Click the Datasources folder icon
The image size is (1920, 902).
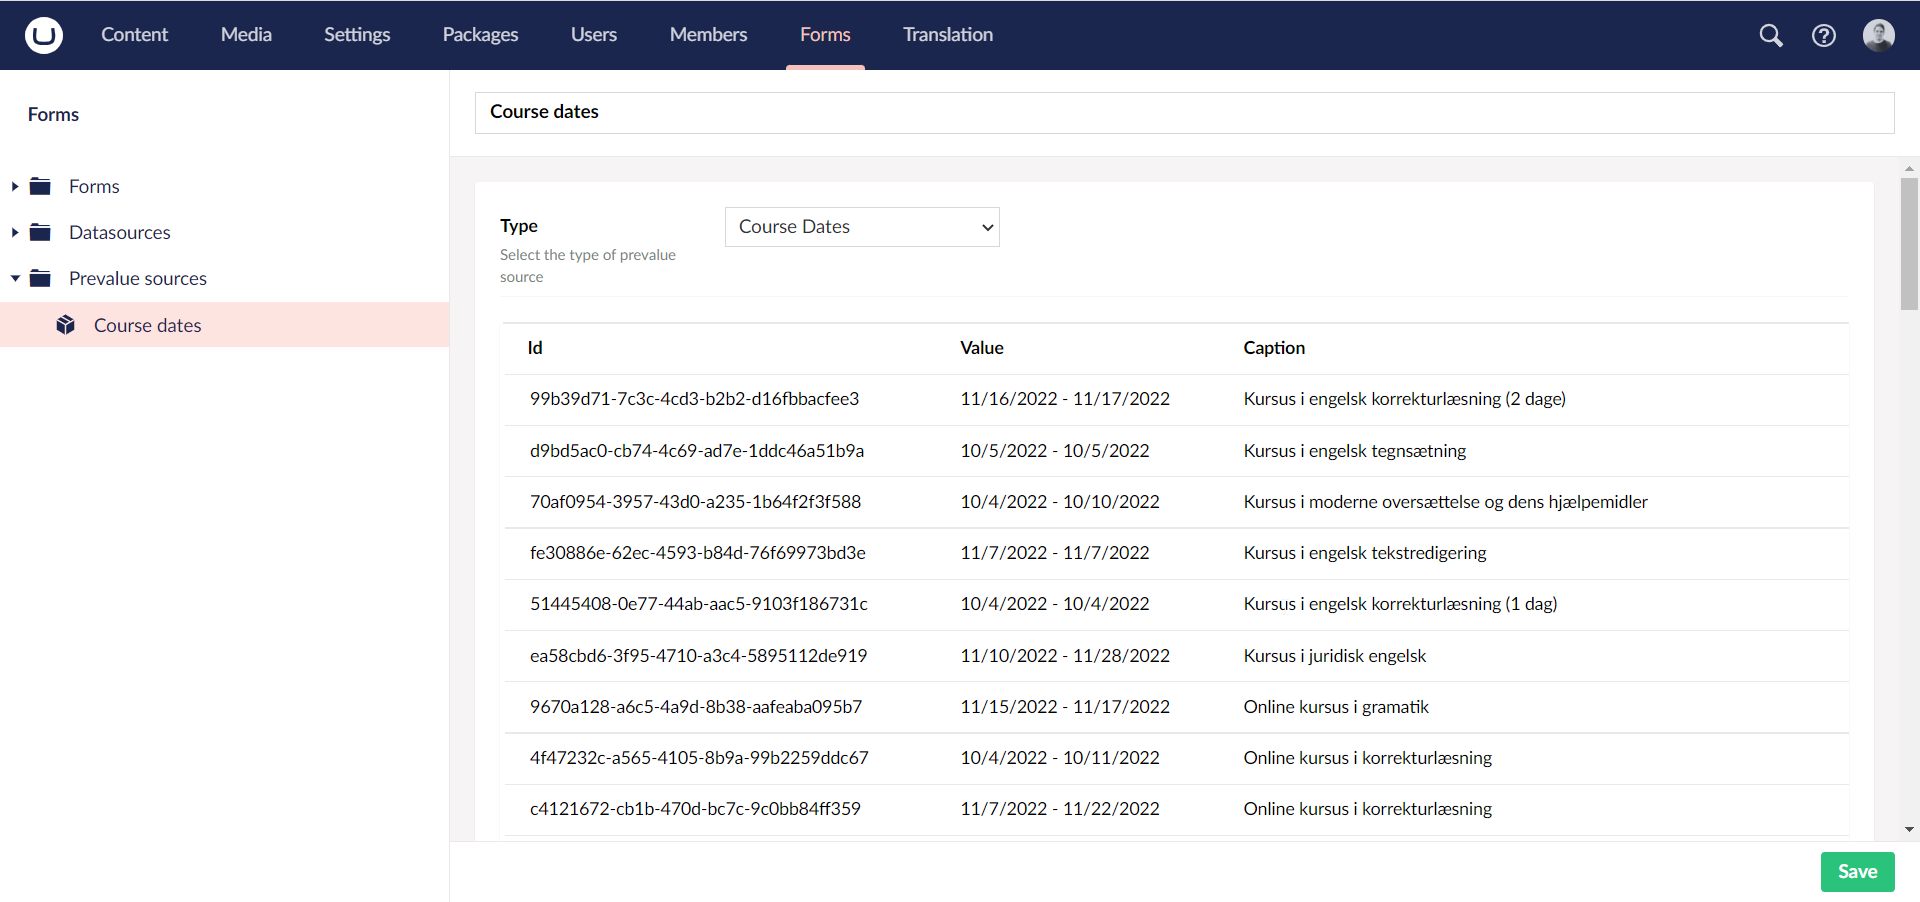(x=40, y=231)
